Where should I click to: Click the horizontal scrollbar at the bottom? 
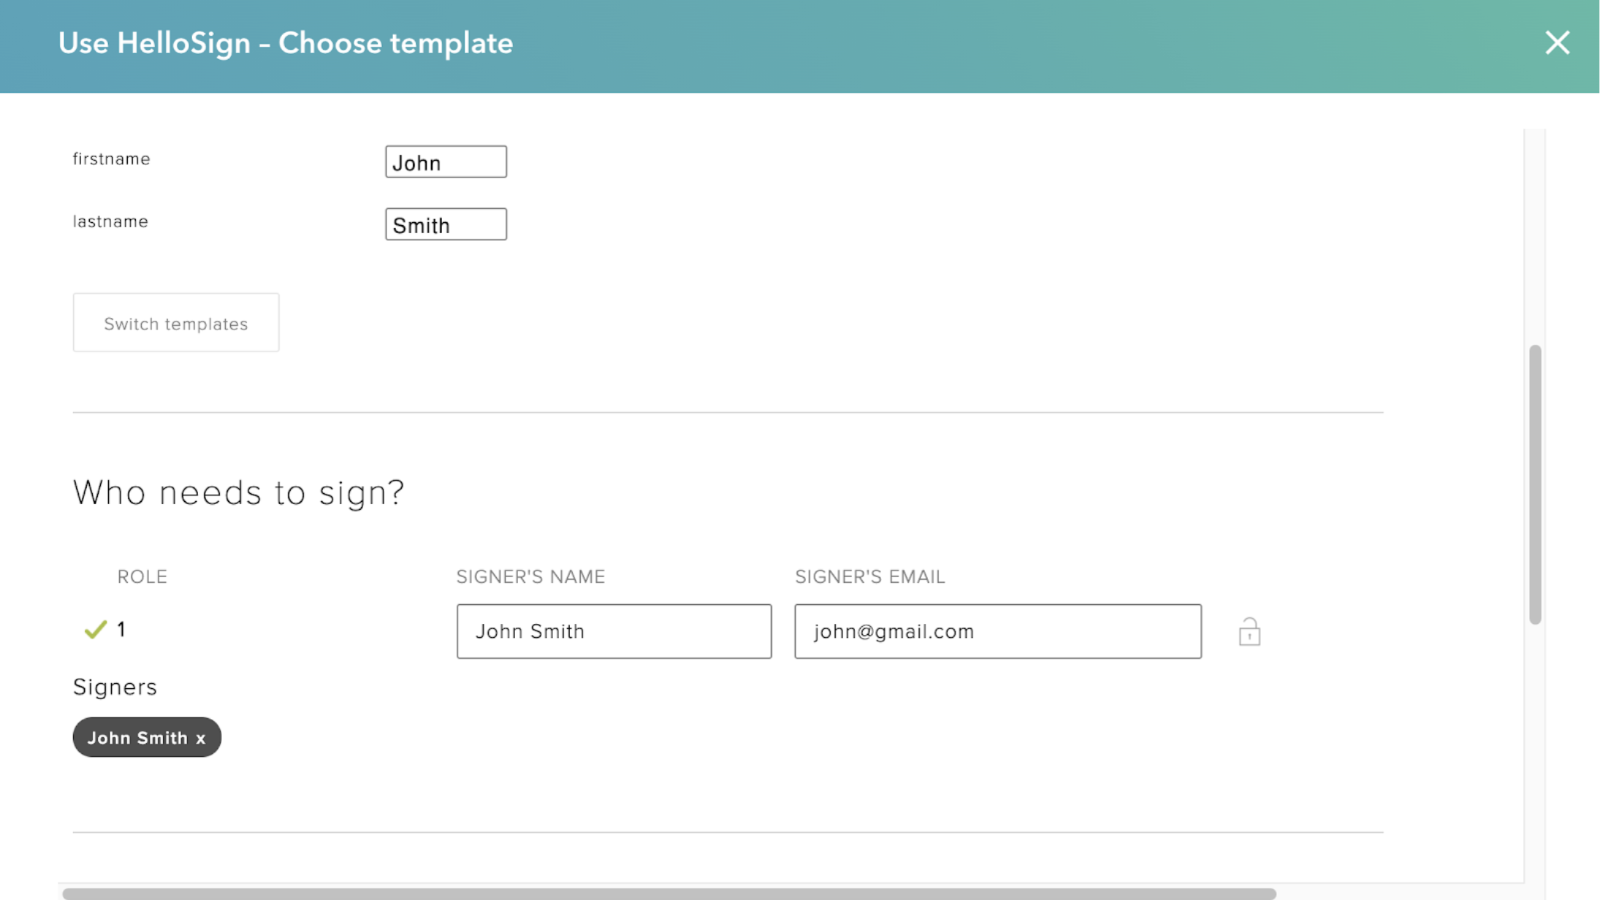(669, 893)
